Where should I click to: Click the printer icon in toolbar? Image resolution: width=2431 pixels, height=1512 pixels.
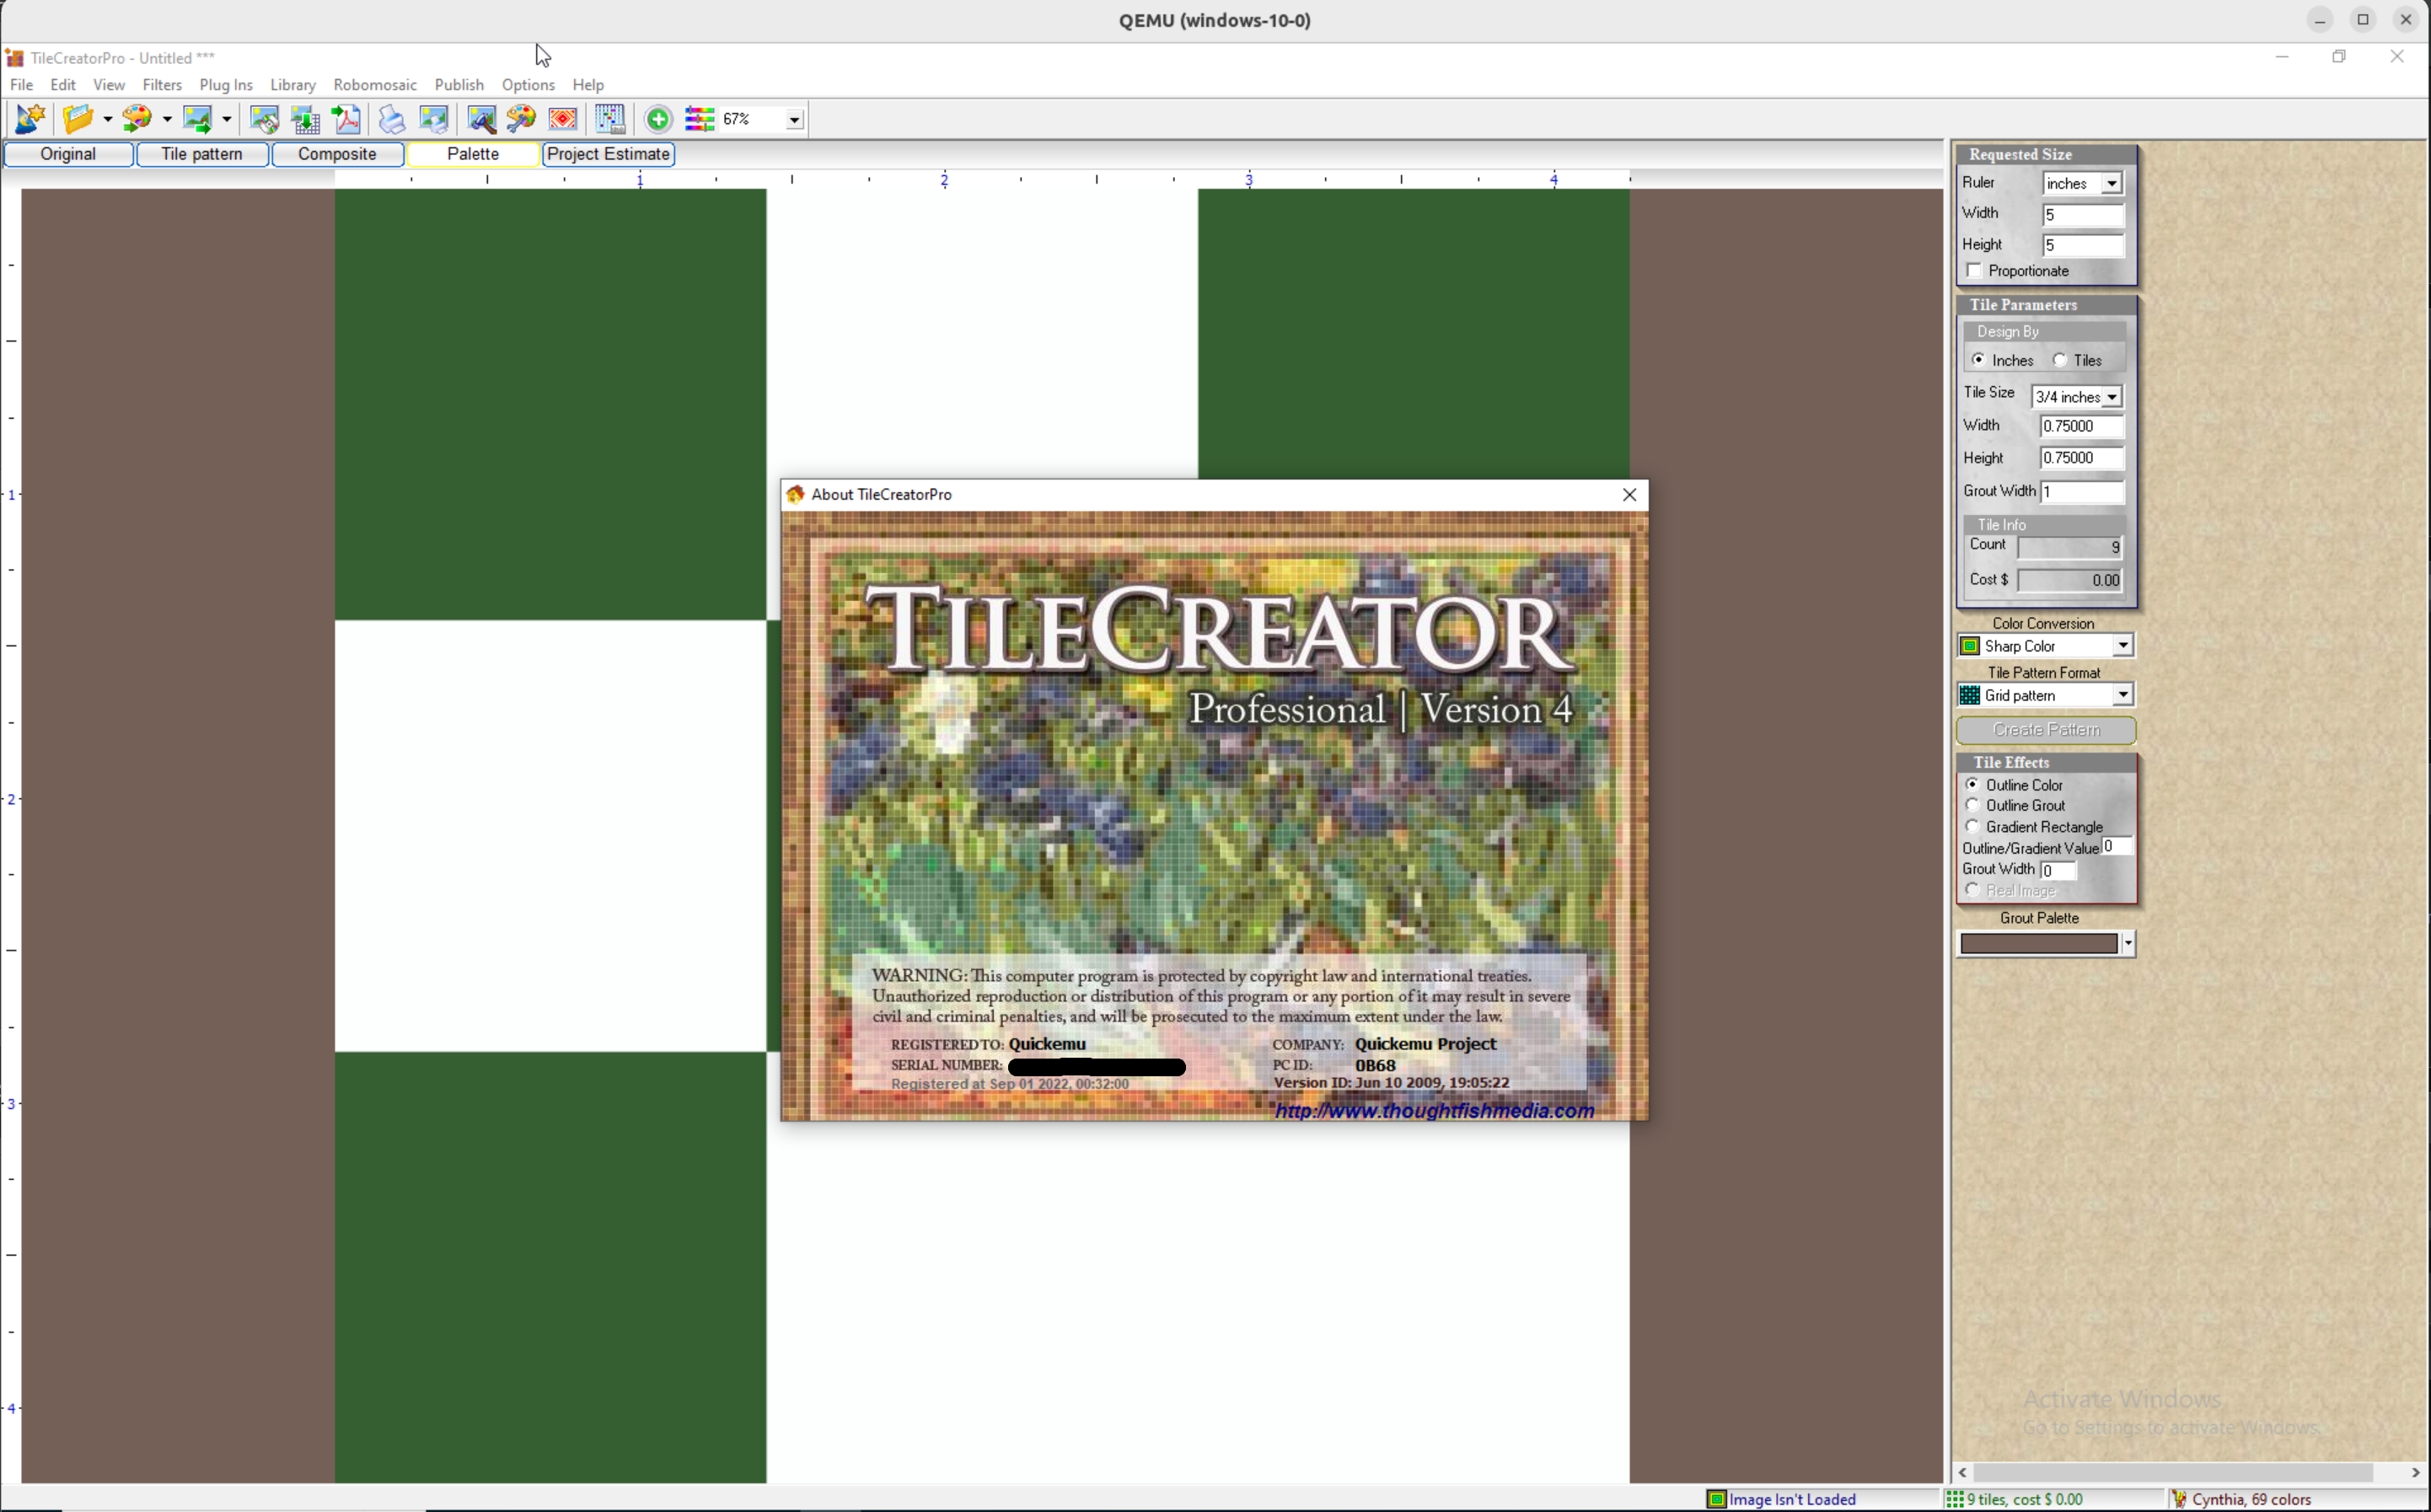(392, 119)
